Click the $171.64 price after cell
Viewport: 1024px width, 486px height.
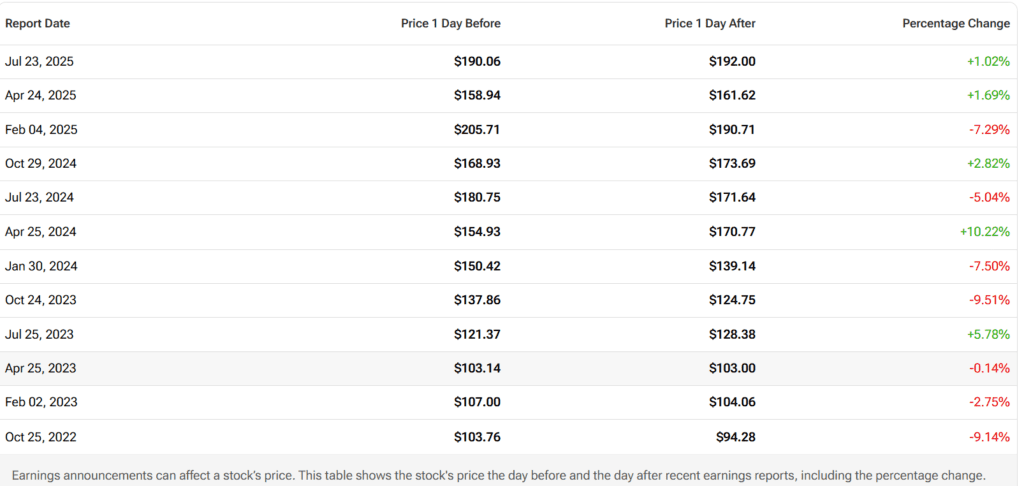pos(732,198)
